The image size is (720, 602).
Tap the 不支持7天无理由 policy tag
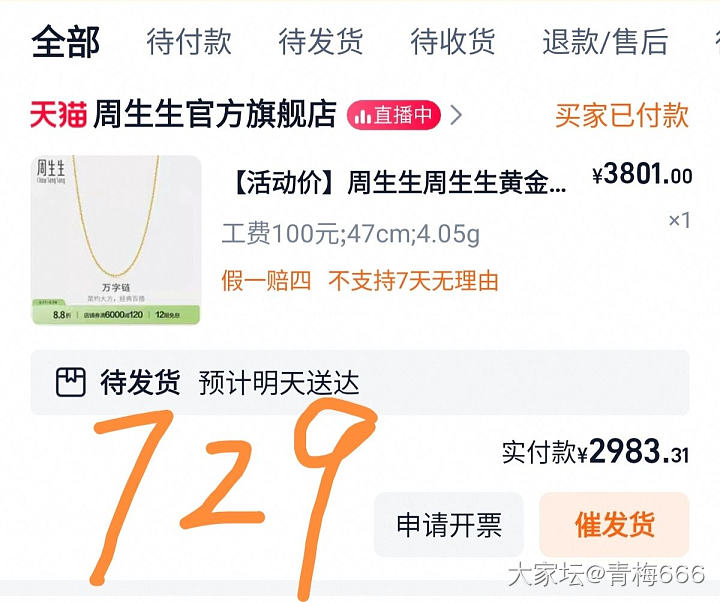click(x=413, y=281)
